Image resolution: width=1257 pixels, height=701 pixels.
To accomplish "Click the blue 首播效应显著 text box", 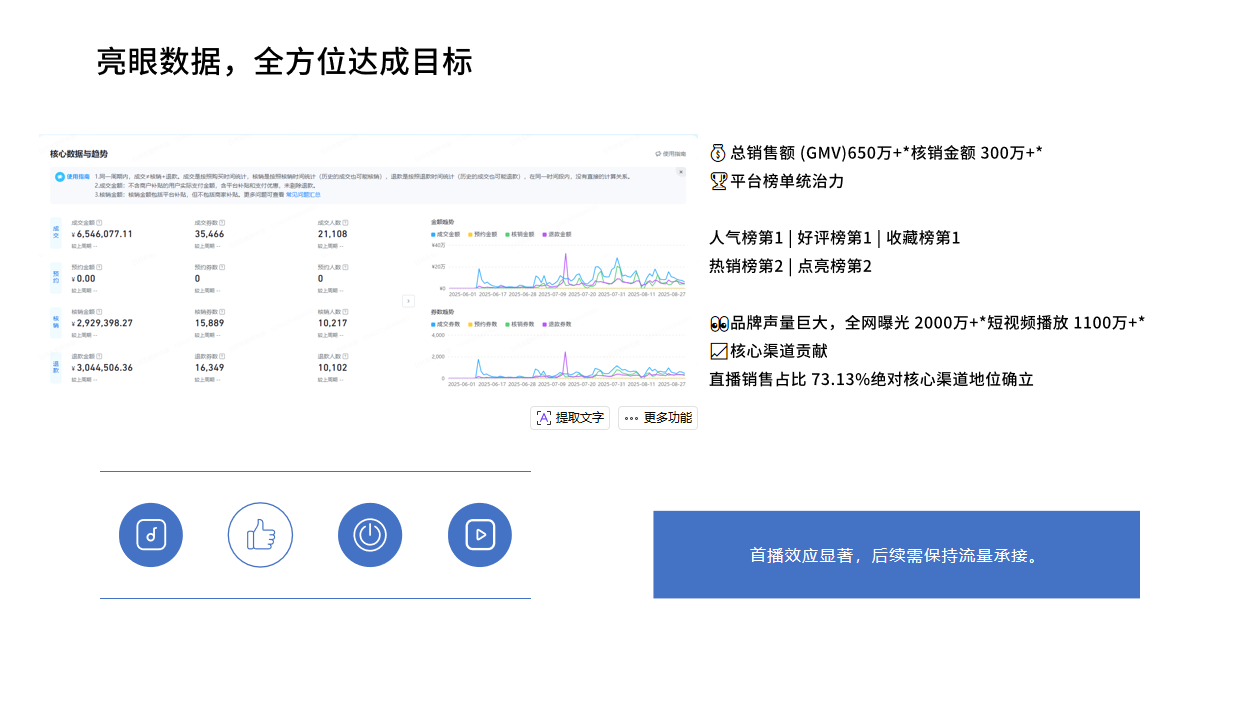I will tap(896, 555).
